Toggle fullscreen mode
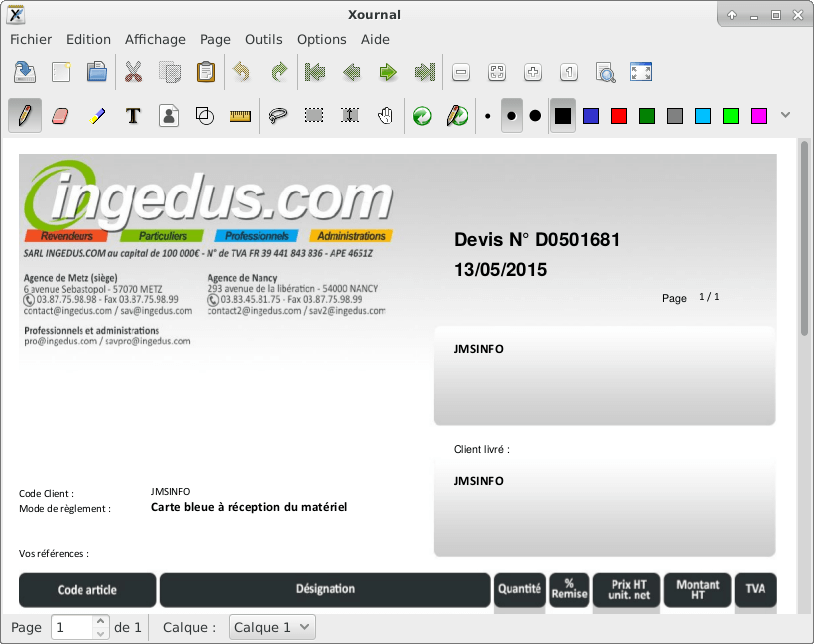 tap(641, 72)
